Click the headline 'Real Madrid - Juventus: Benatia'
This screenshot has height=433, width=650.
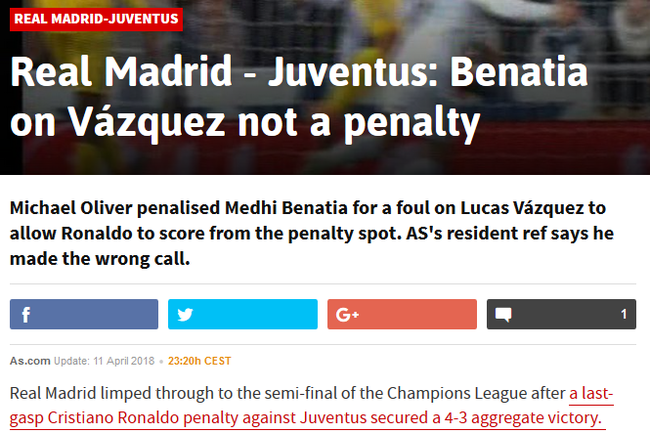point(299,71)
